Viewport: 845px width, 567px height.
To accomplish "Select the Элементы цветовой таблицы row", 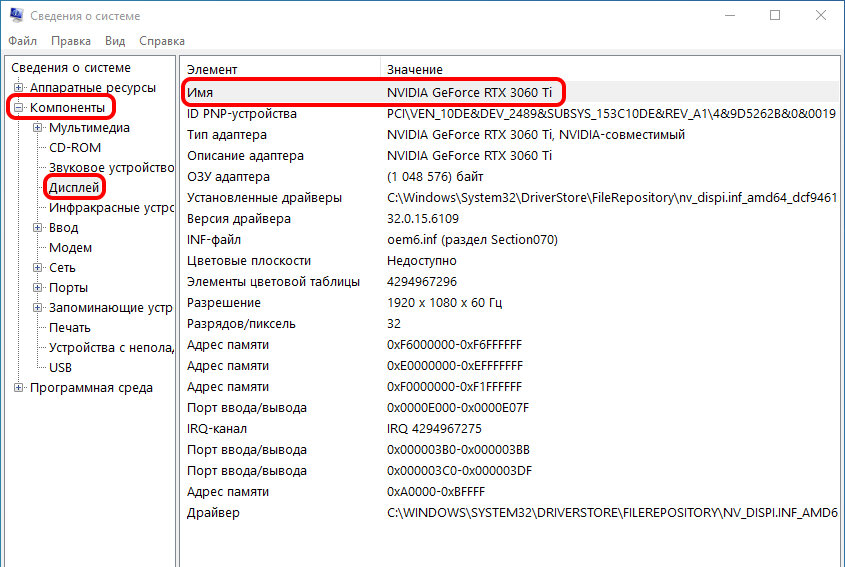I will tap(510, 282).
